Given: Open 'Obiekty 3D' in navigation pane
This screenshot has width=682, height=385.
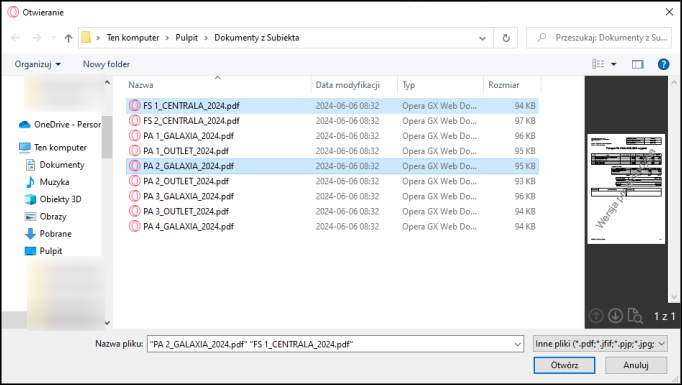Looking at the screenshot, I should pos(53,199).
